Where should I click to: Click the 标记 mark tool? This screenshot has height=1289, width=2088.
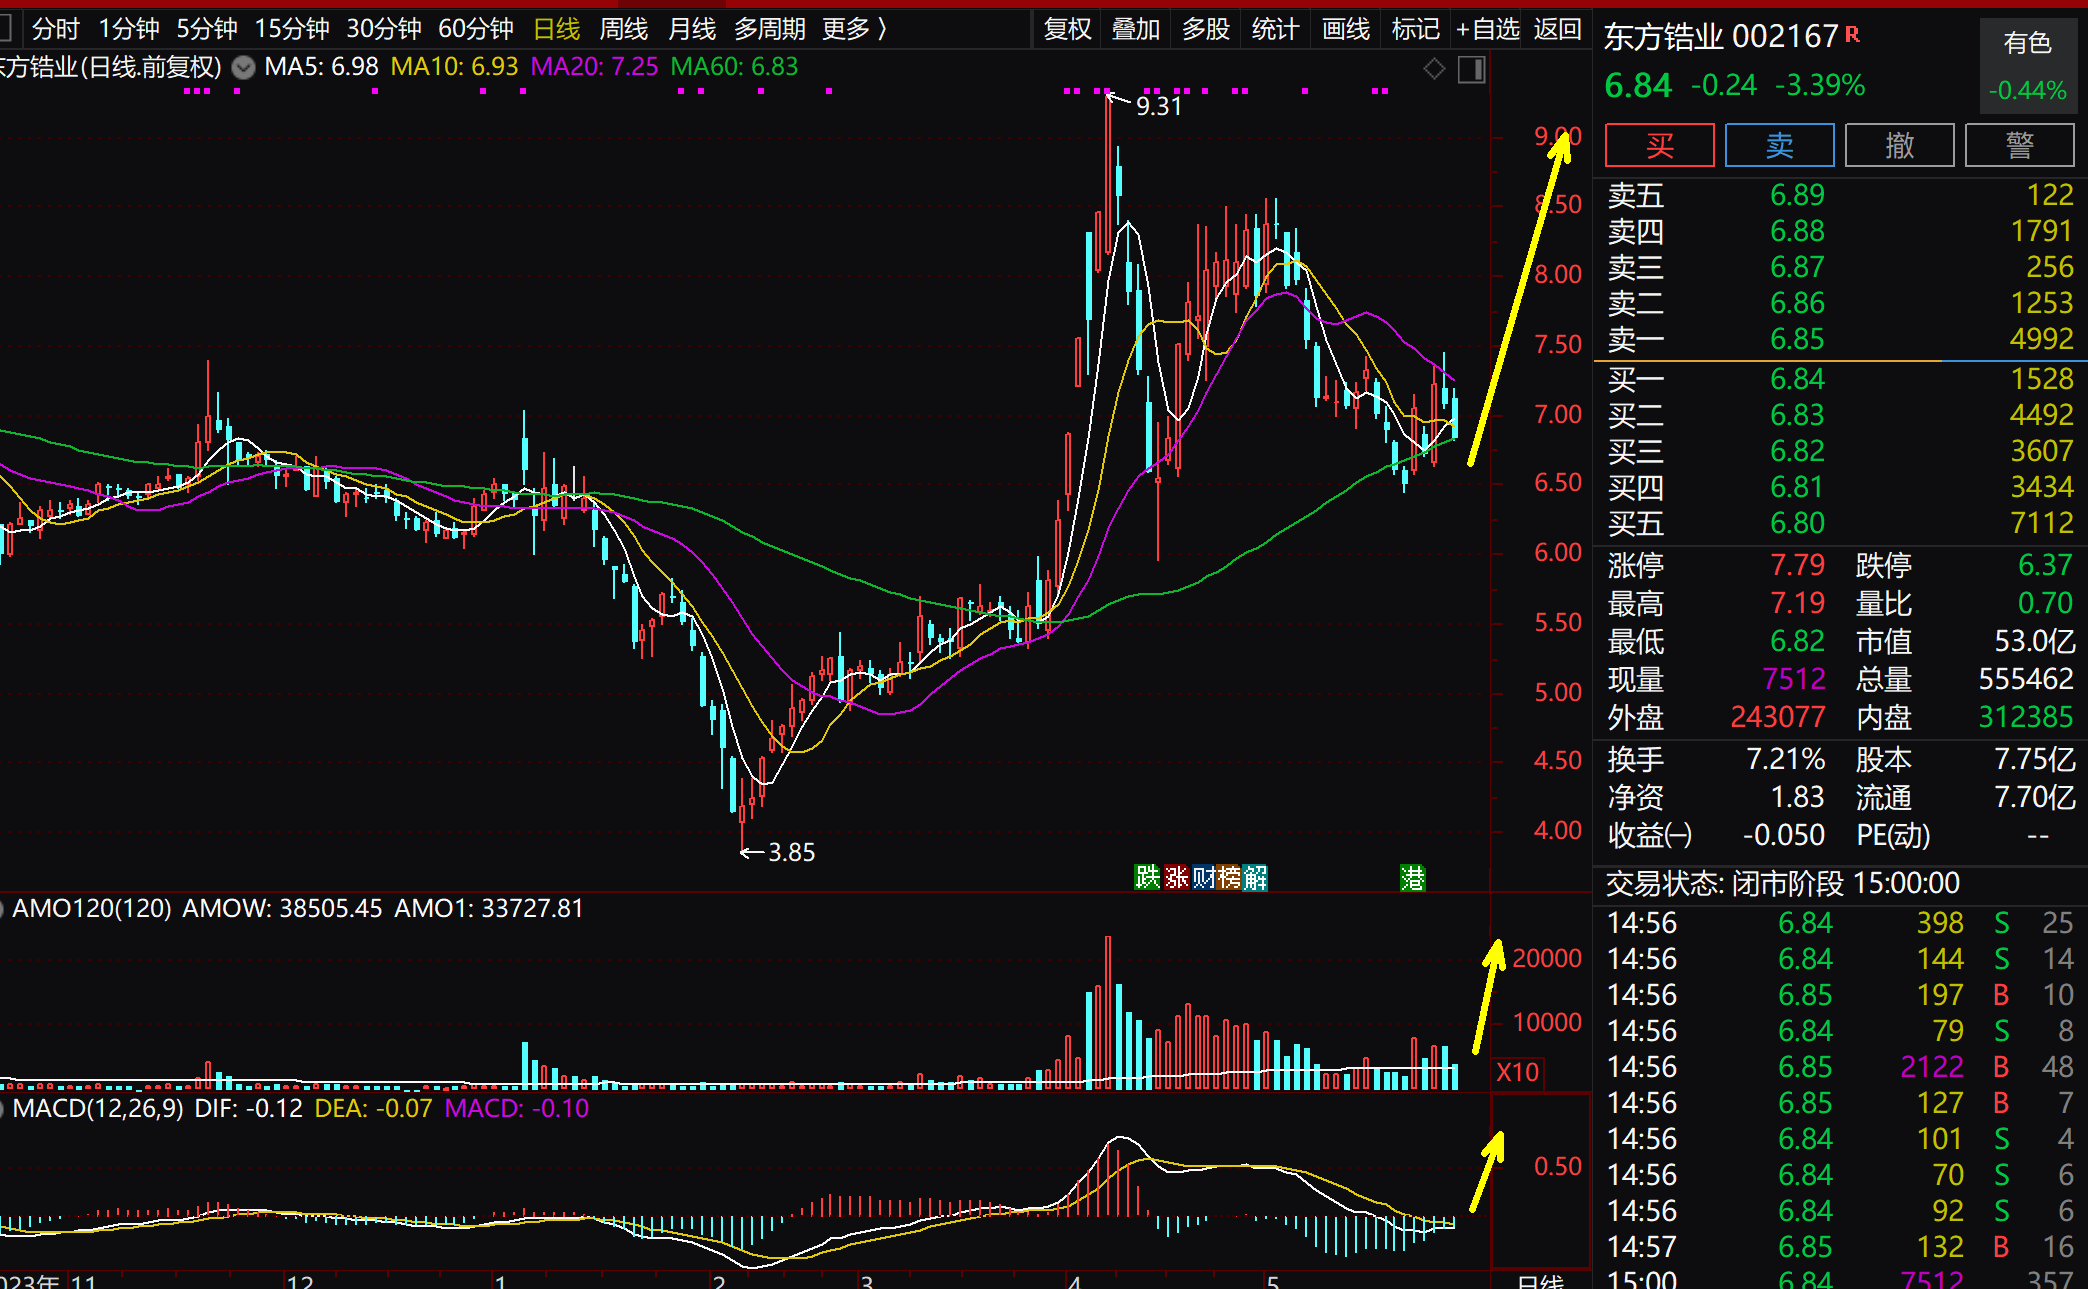(1416, 29)
